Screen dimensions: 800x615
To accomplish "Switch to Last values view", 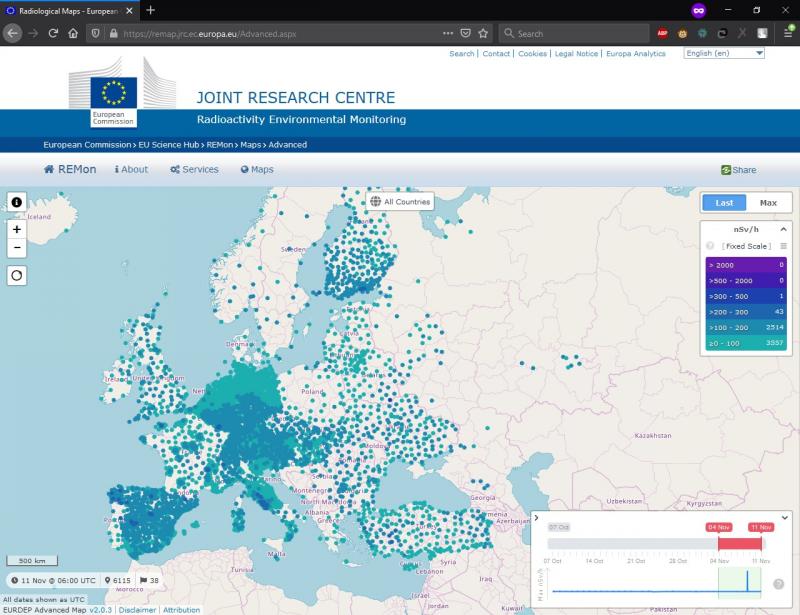I will [x=724, y=203].
